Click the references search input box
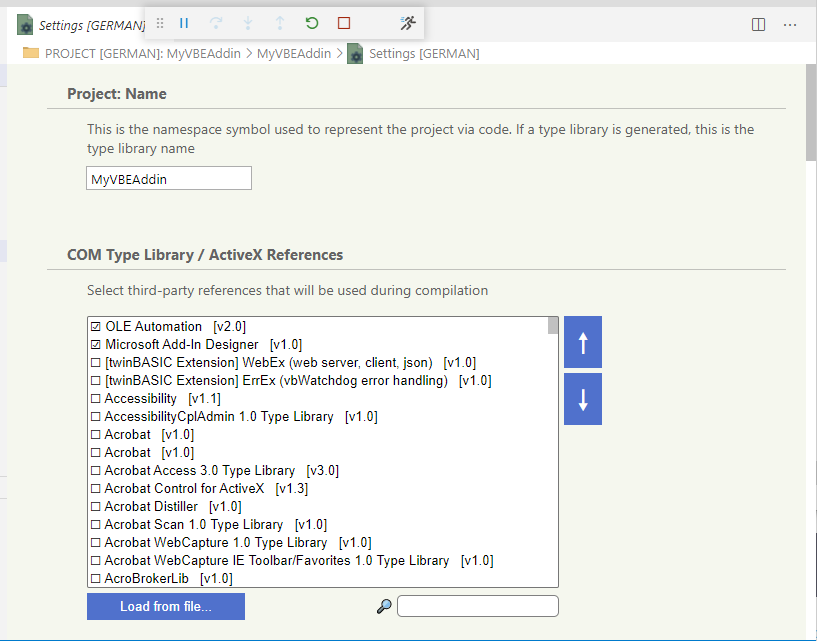This screenshot has width=817, height=641. [477, 606]
